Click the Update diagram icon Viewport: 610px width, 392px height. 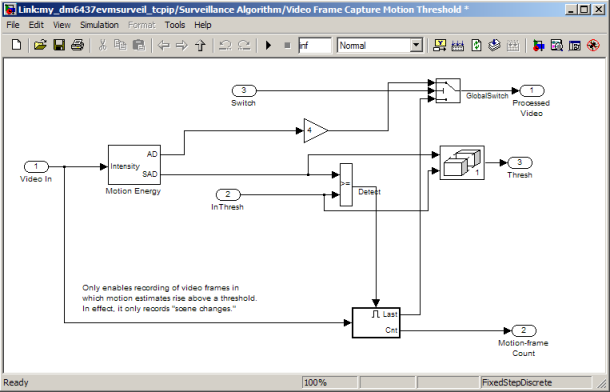pyautogui.click(x=476, y=46)
